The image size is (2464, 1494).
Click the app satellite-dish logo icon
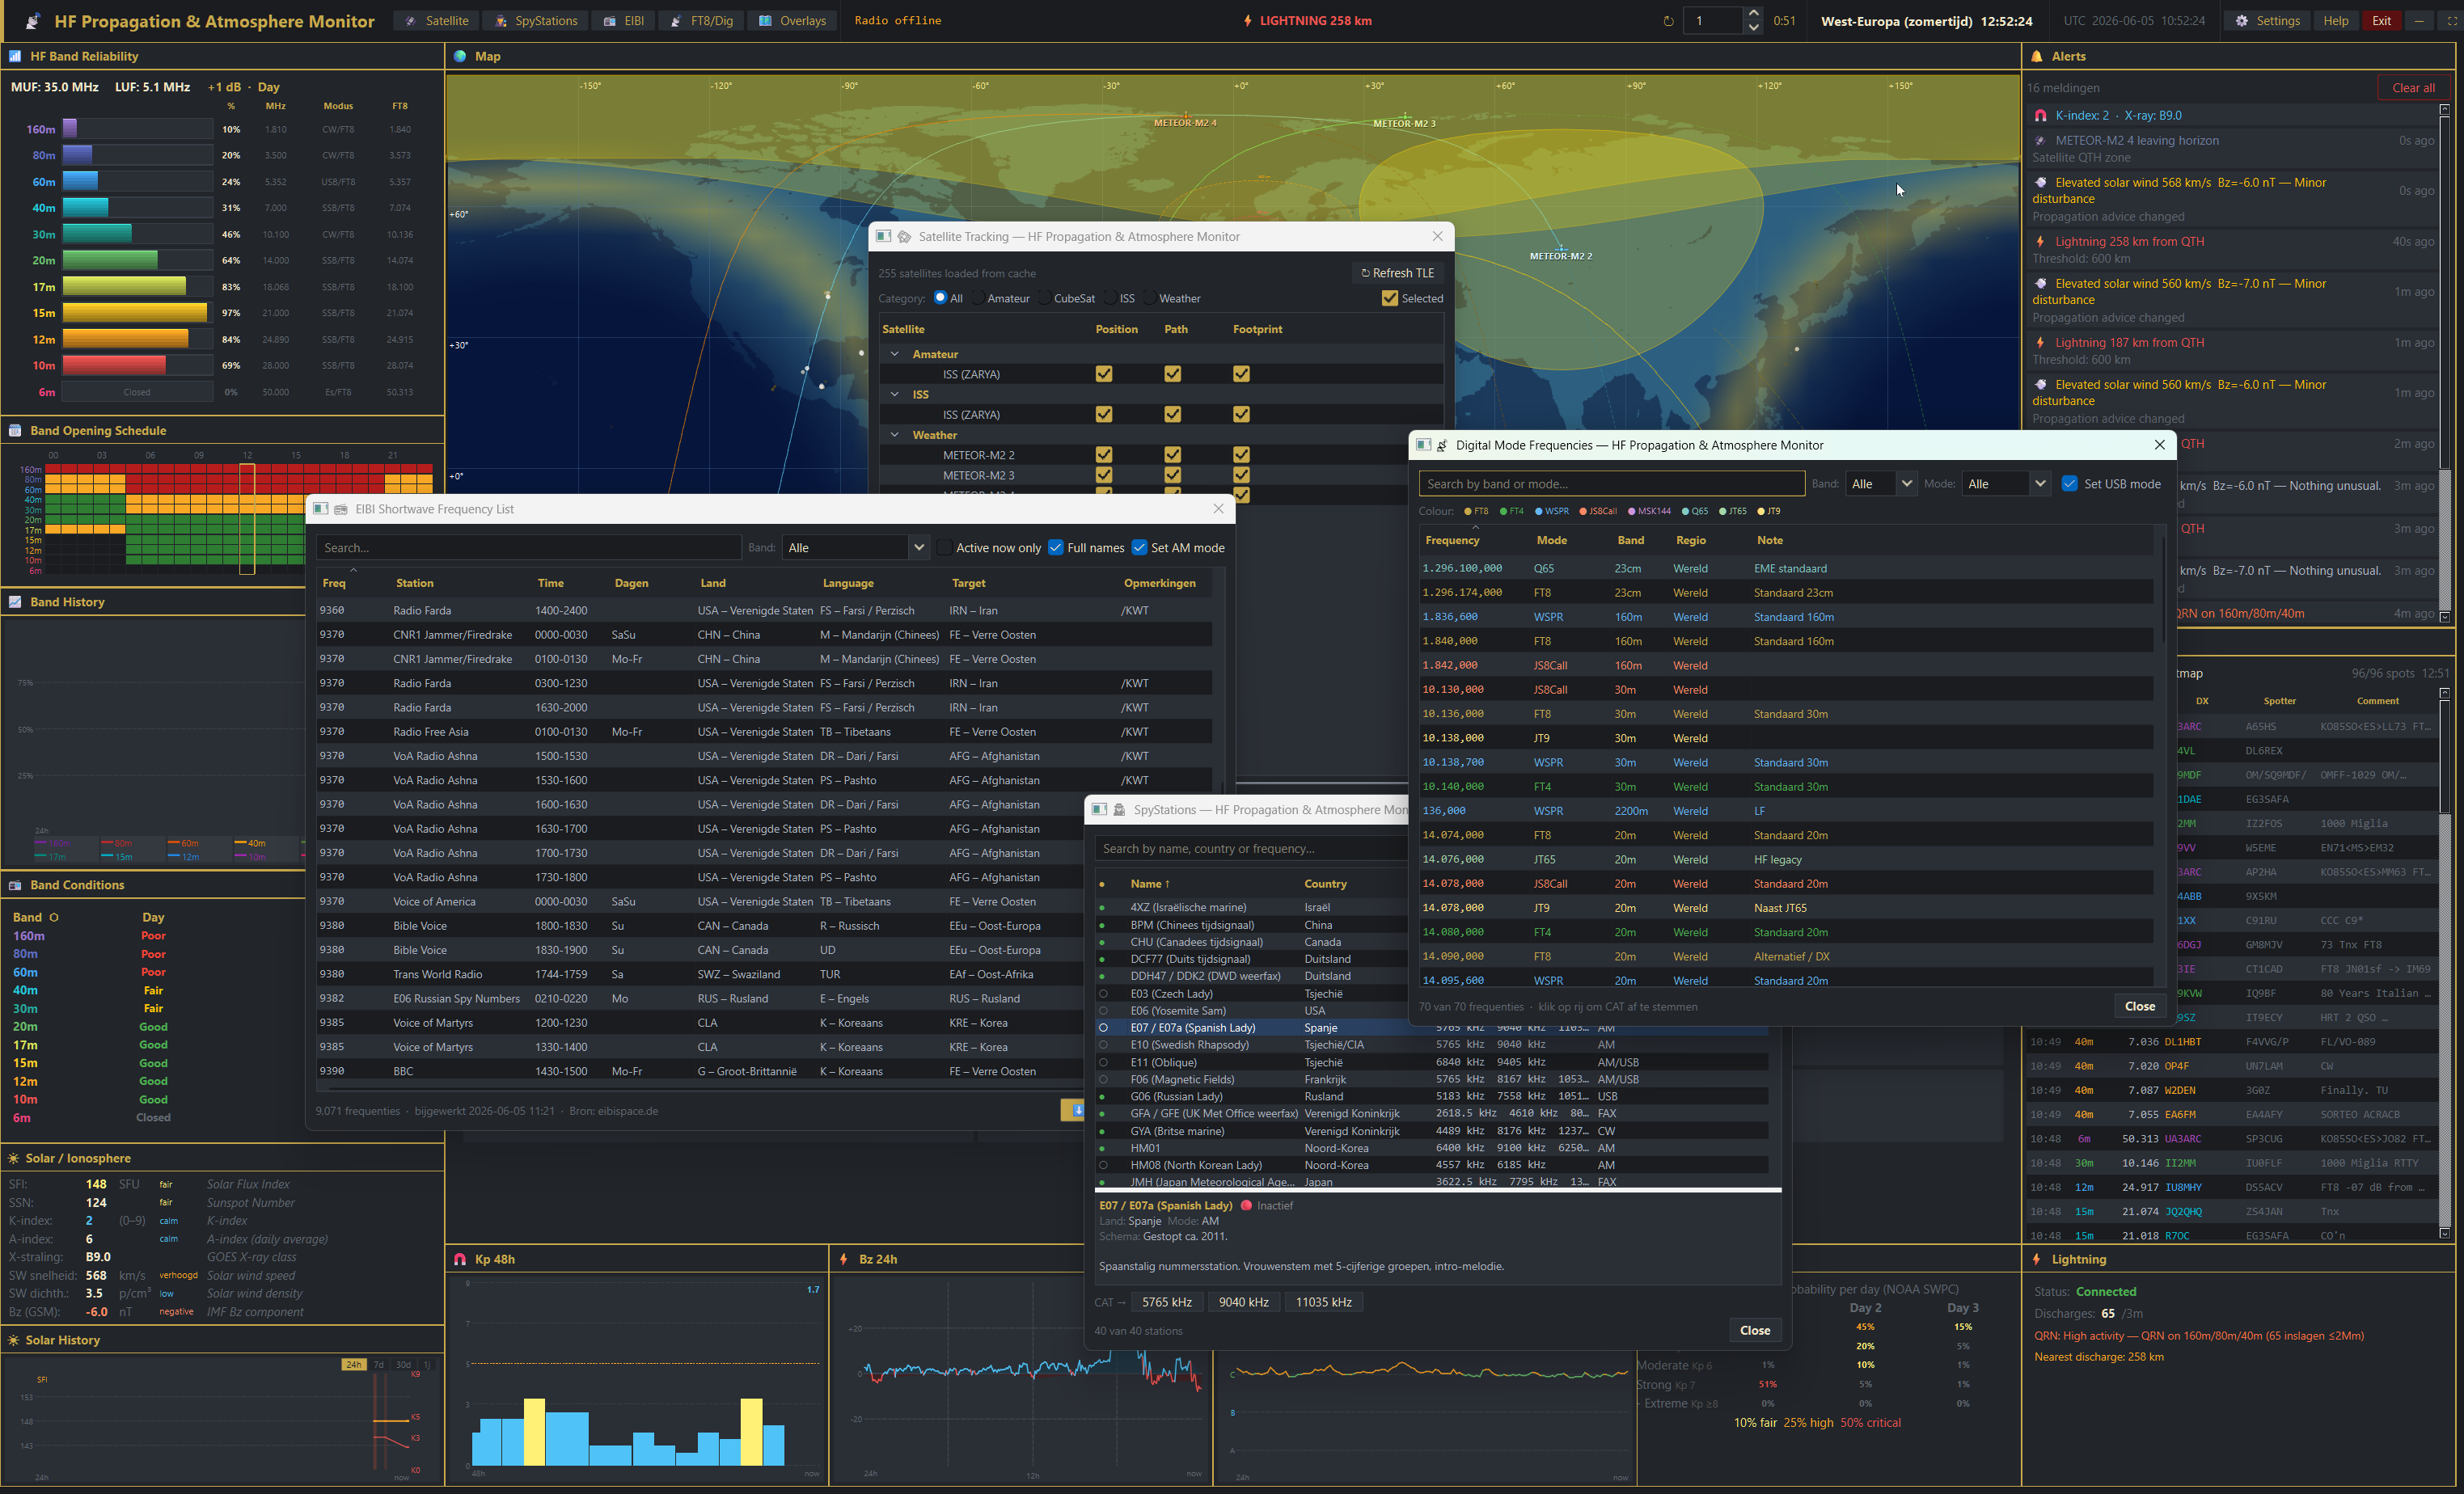click(32, 21)
